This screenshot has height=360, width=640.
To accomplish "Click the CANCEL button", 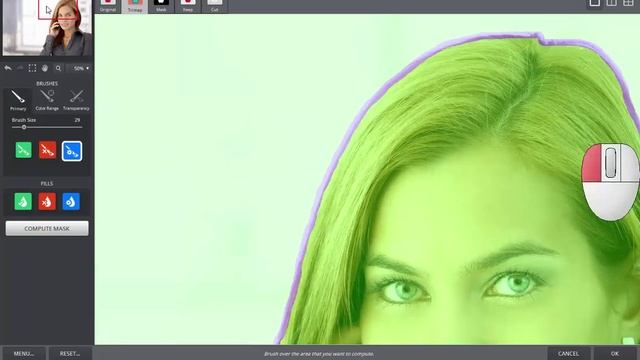I will pos(568,353).
